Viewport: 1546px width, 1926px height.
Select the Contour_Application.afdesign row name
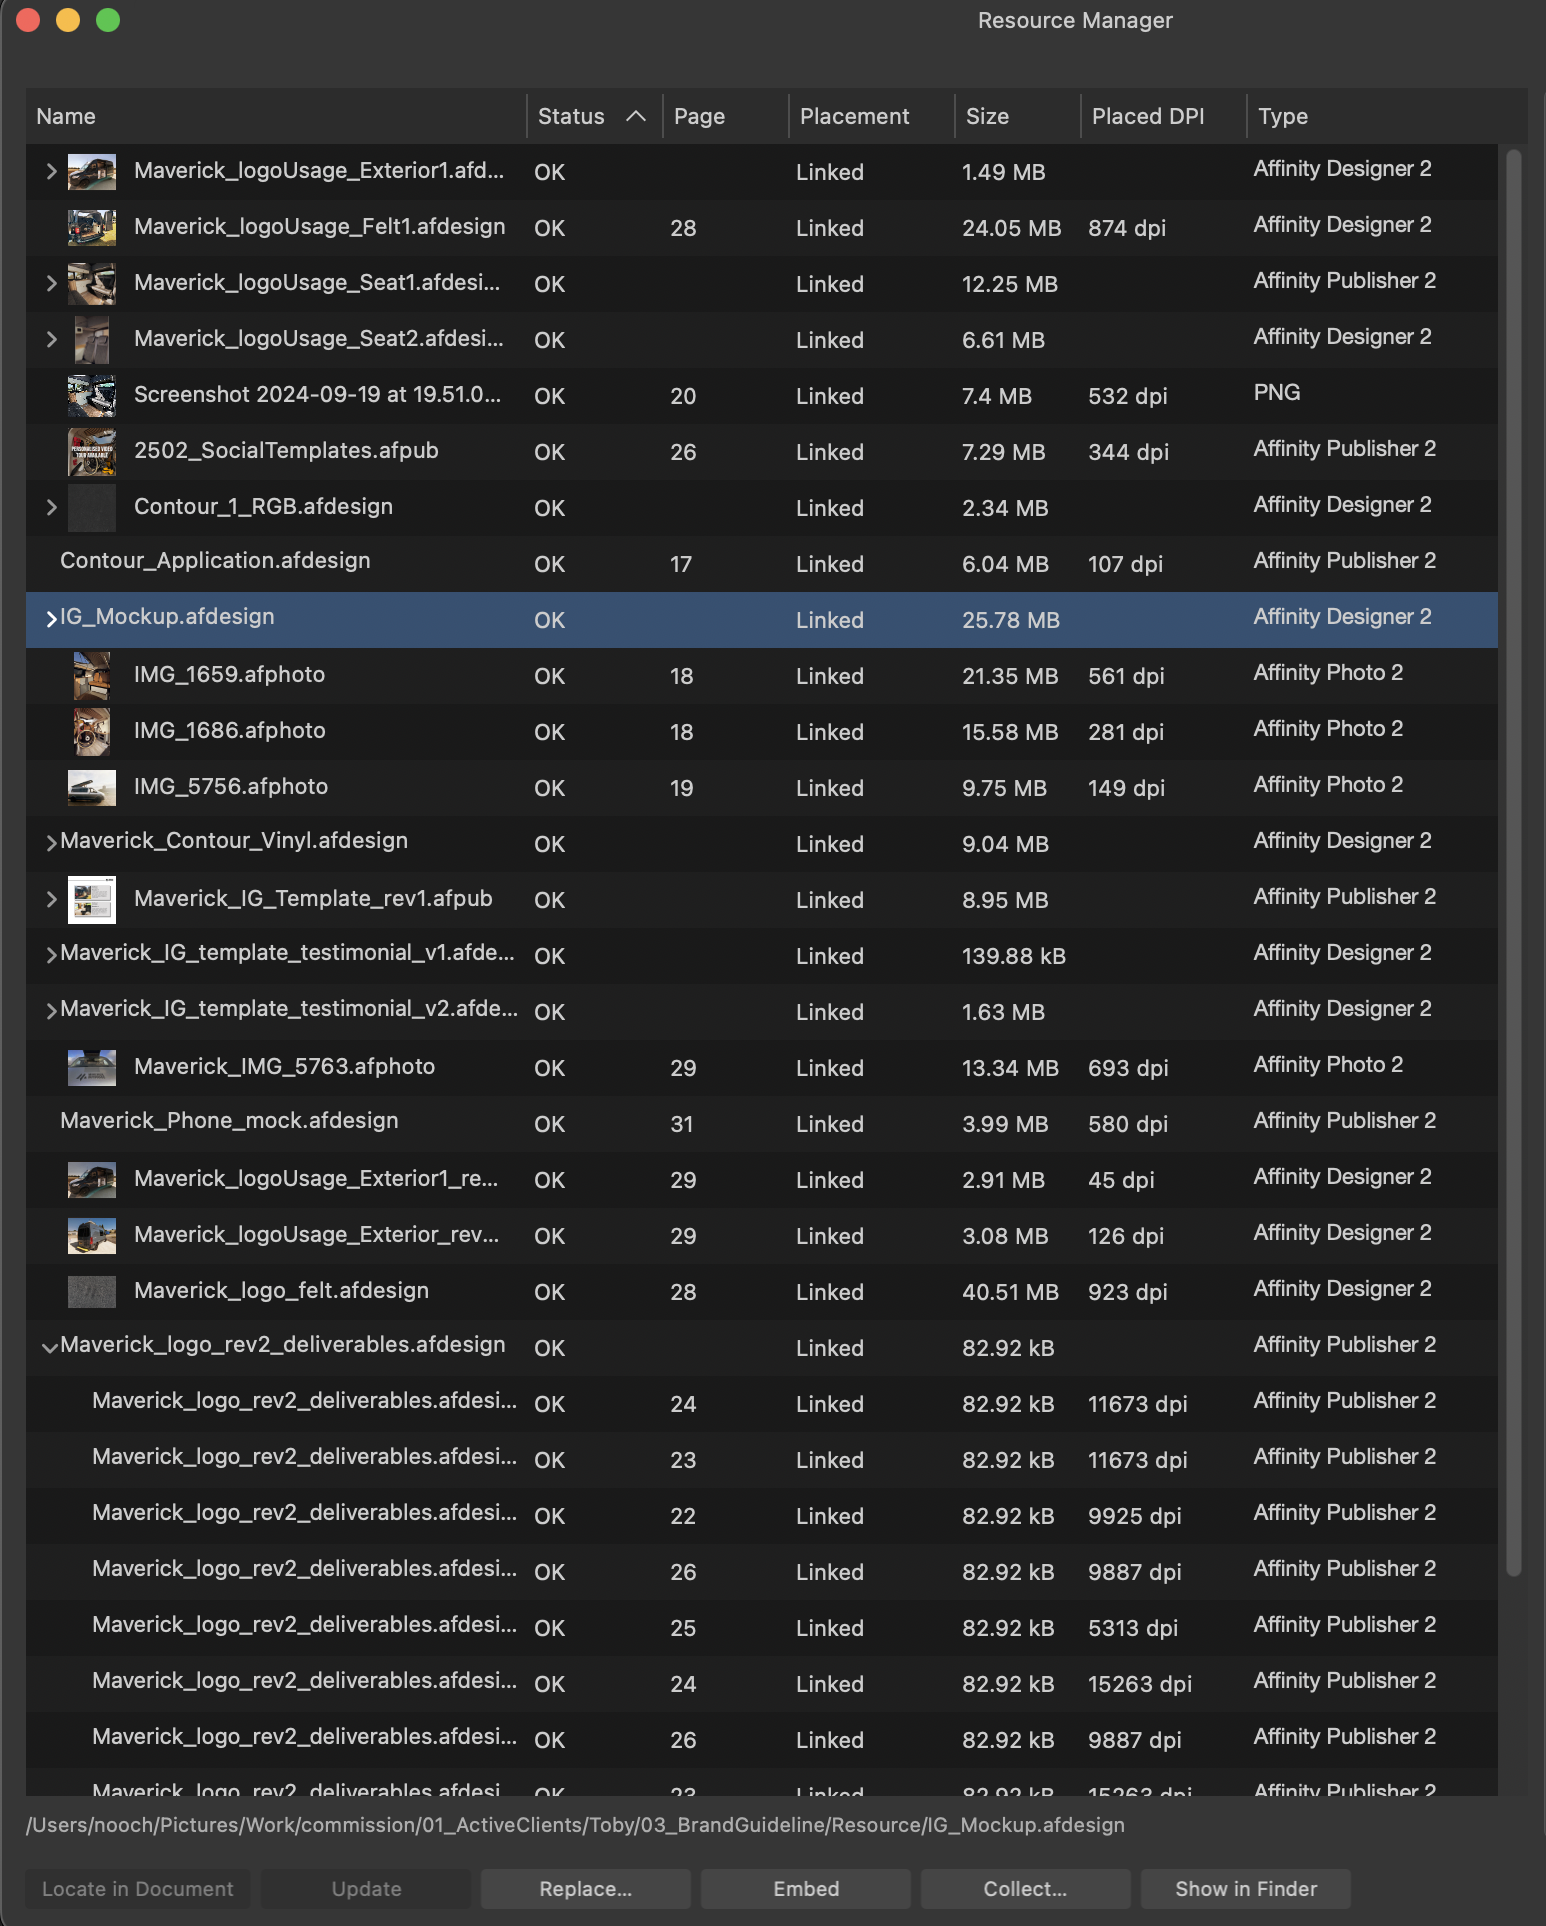click(x=215, y=560)
